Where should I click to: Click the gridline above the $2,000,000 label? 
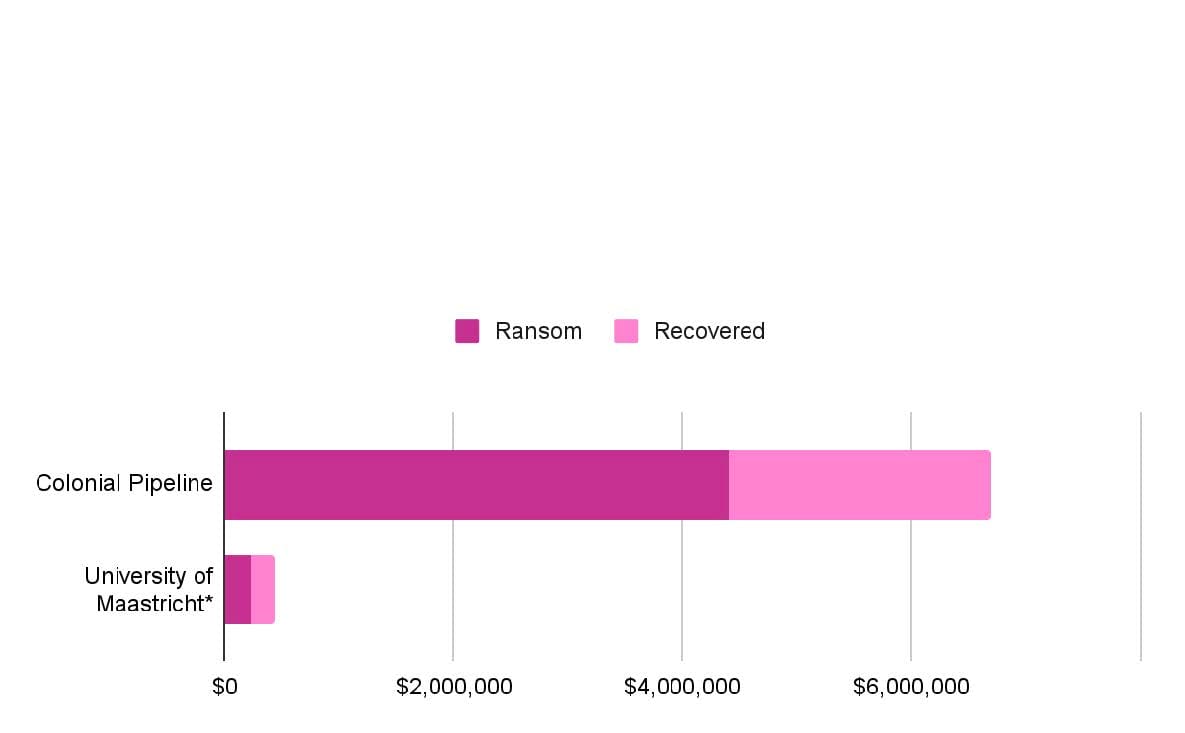(453, 430)
